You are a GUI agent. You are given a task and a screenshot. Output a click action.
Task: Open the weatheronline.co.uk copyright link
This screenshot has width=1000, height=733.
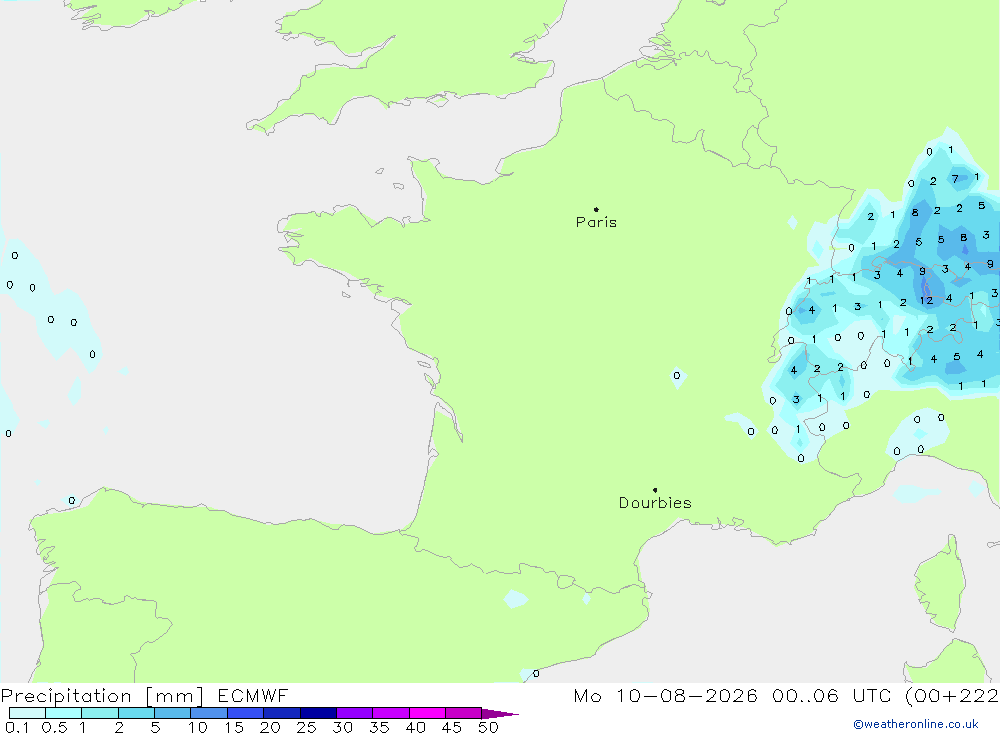click(916, 724)
